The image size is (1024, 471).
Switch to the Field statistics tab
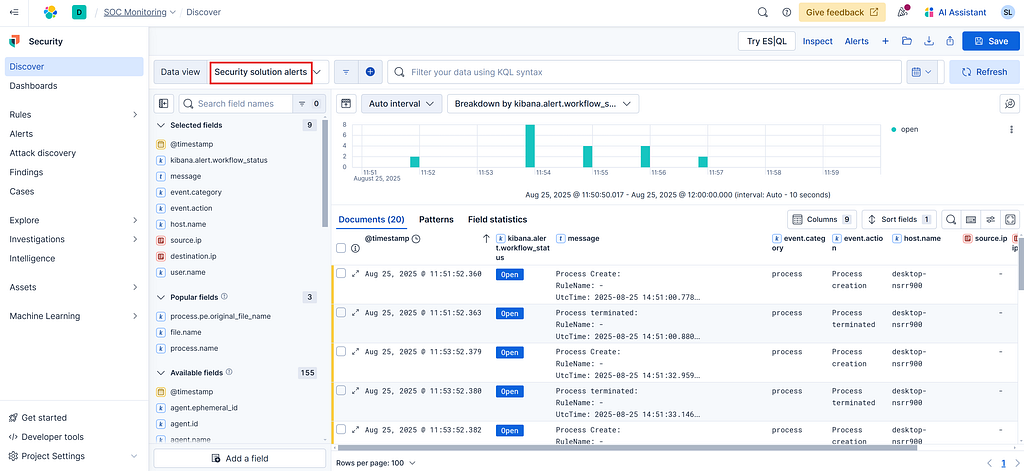click(x=497, y=219)
